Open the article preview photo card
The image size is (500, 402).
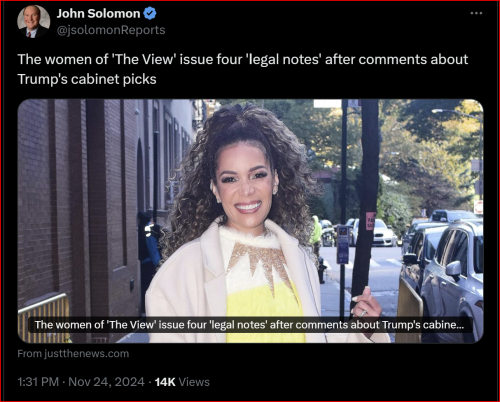(x=250, y=221)
